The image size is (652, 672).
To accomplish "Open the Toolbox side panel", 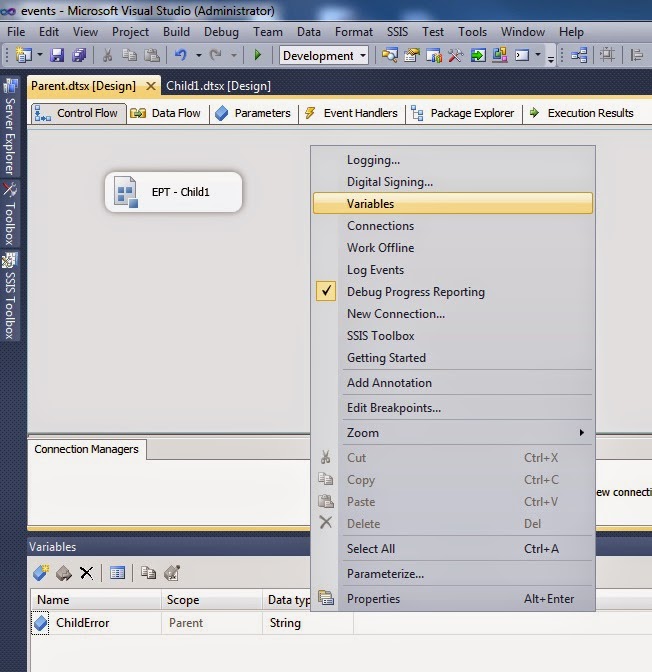I will tap(10, 214).
